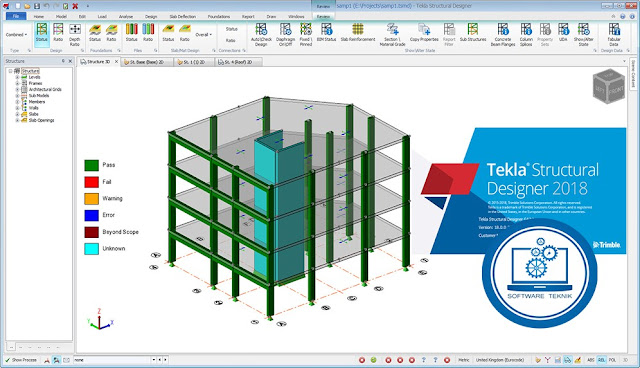Click the Connections Ratio button
Image resolution: width=640 pixels, height=368 pixels.
(x=231, y=40)
